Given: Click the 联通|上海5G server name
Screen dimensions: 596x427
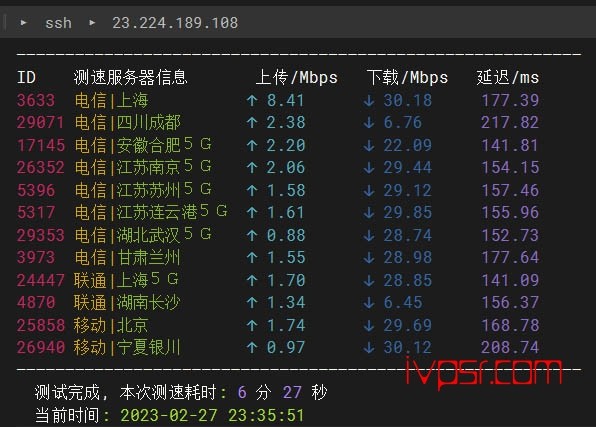Looking at the screenshot, I should pyautogui.click(x=126, y=280).
